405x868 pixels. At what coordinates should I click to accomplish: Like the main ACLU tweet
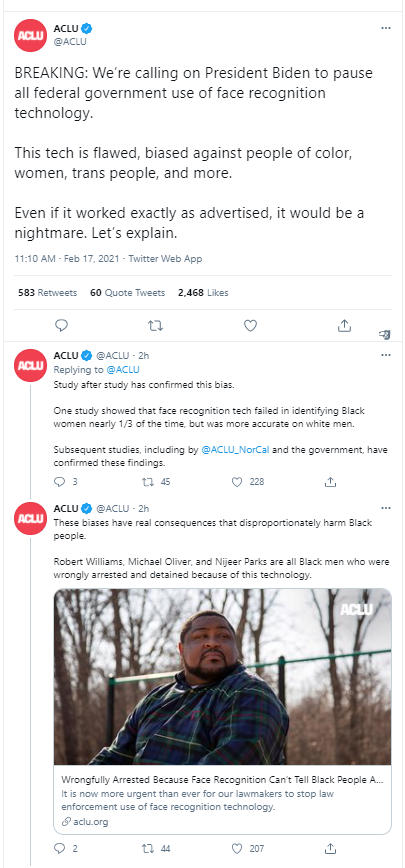click(251, 326)
